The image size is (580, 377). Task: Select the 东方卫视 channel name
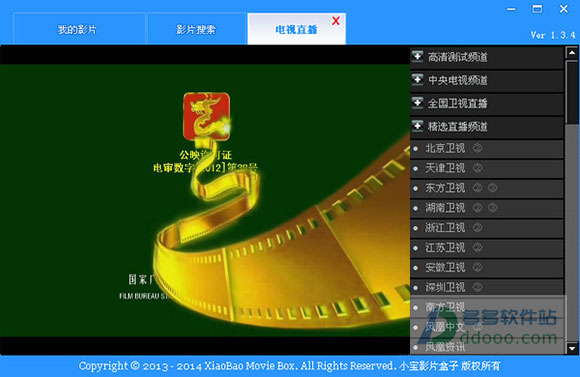pyautogui.click(x=445, y=188)
